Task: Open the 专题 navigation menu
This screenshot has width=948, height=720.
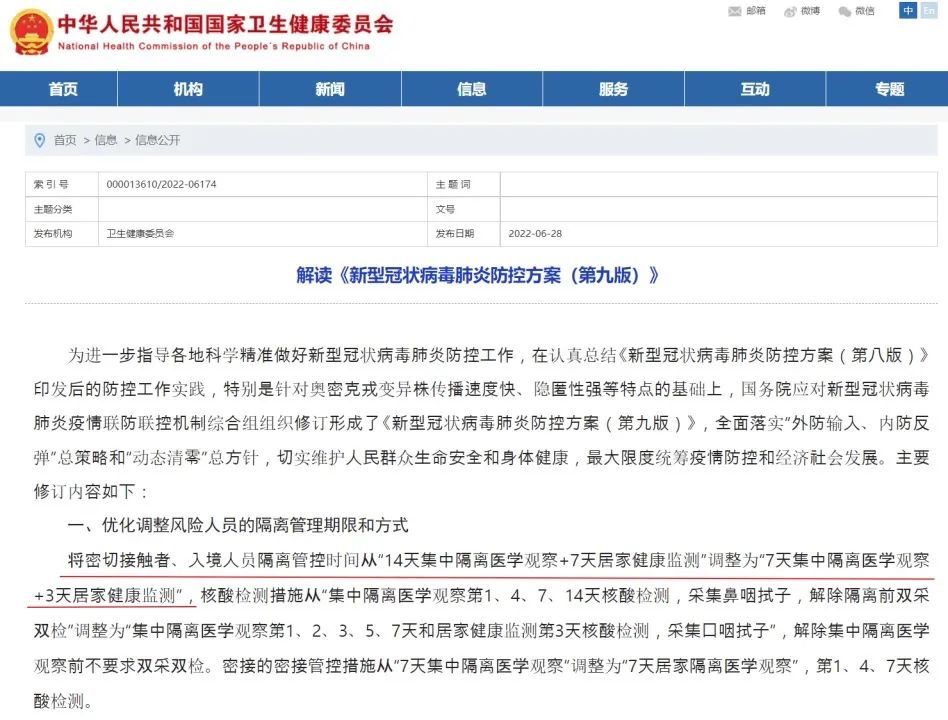Action: (889, 89)
